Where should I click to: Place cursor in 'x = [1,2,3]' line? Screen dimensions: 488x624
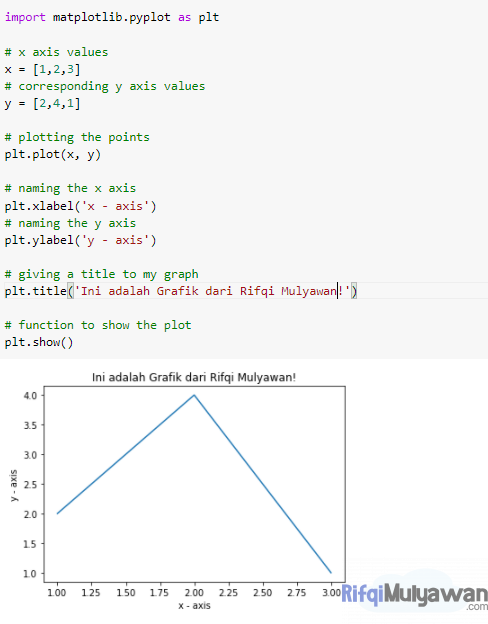pyautogui.click(x=42, y=69)
